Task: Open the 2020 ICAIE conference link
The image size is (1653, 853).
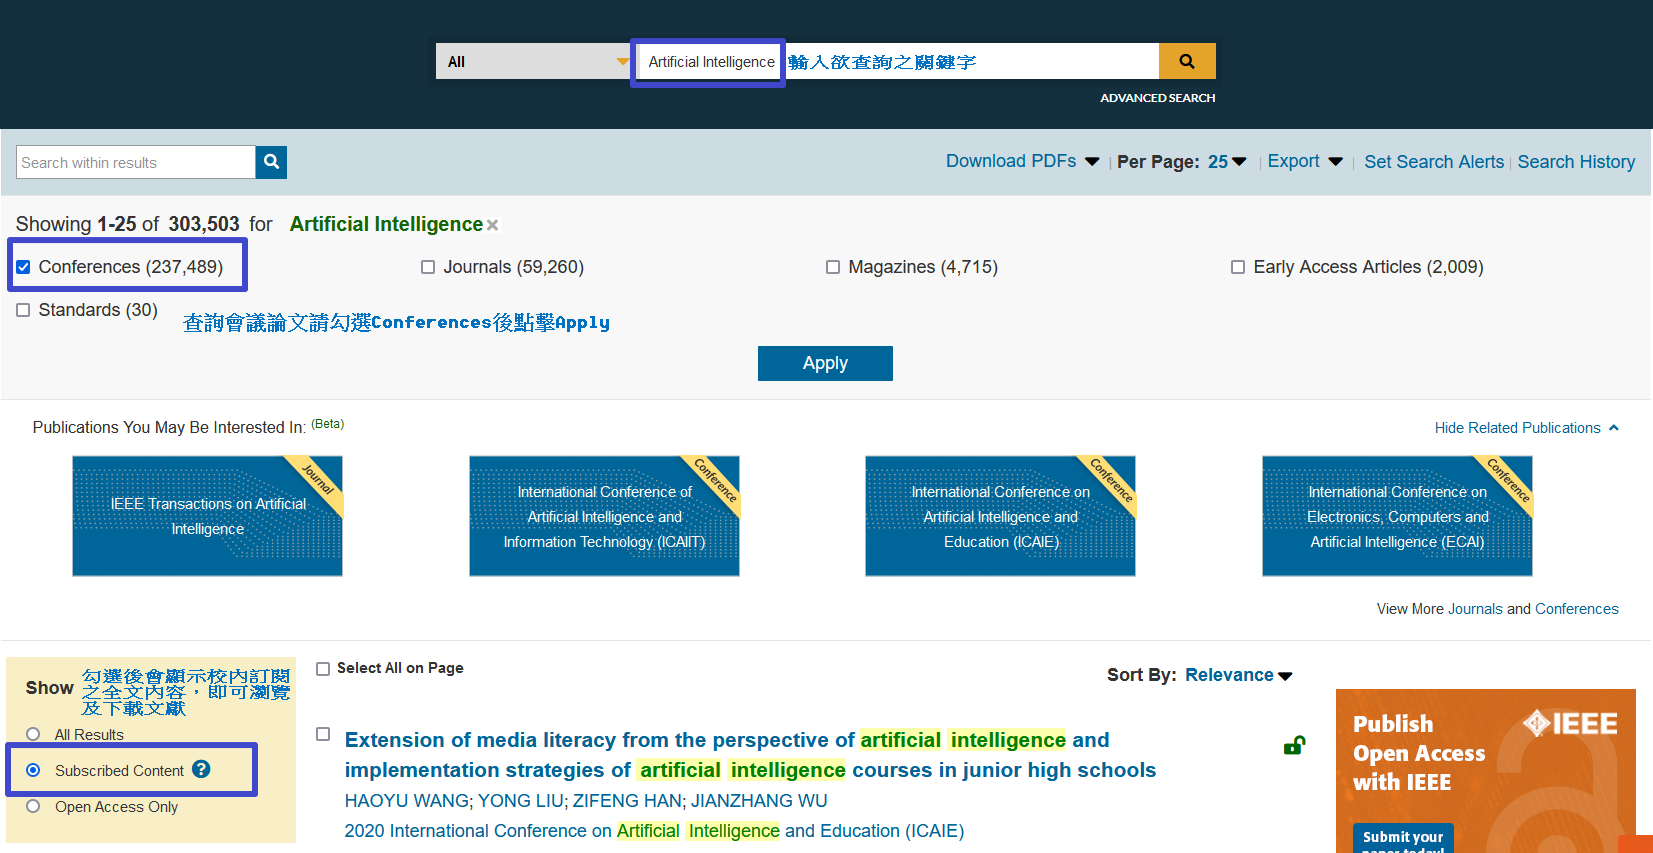Action: click(x=654, y=831)
